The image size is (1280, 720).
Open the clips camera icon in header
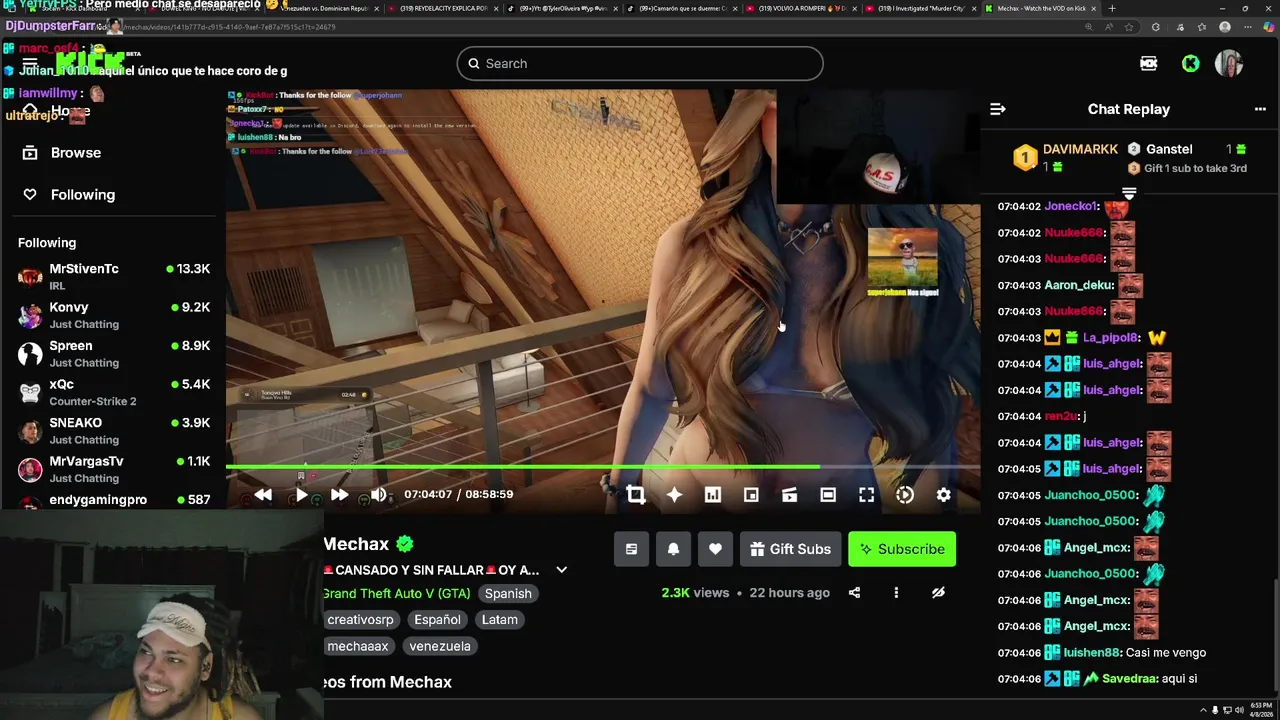tap(1149, 63)
